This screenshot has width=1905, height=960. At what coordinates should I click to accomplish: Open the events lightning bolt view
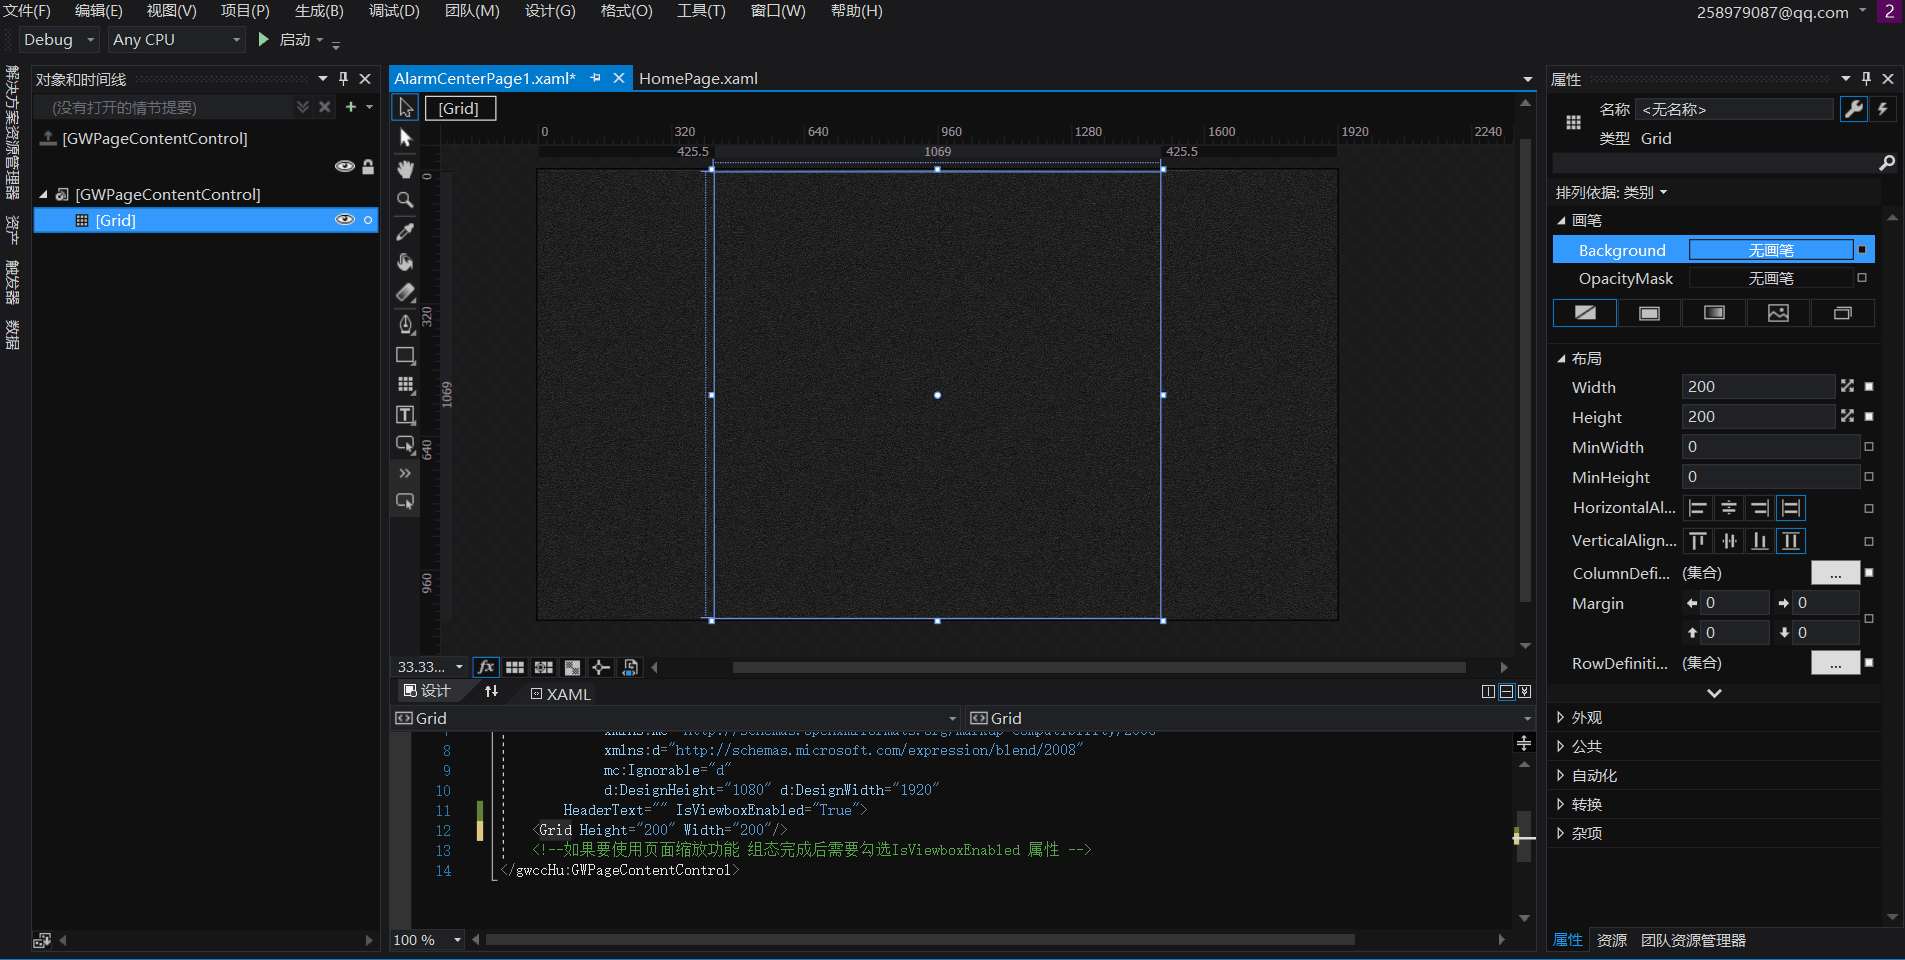tap(1883, 109)
